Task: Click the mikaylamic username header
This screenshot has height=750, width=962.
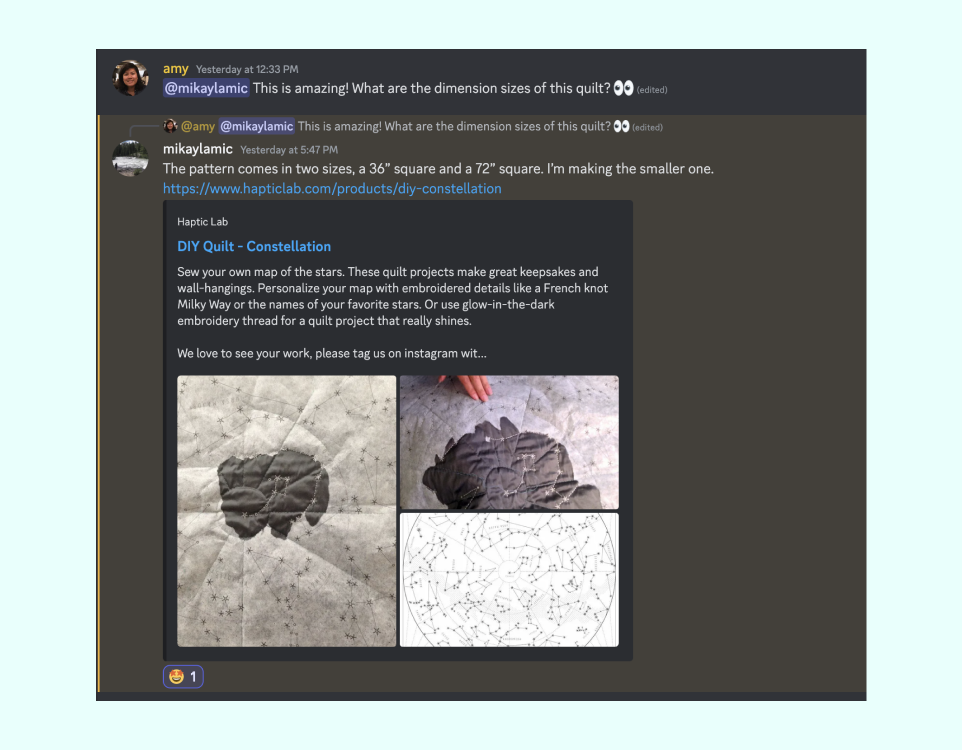Action: (x=197, y=149)
